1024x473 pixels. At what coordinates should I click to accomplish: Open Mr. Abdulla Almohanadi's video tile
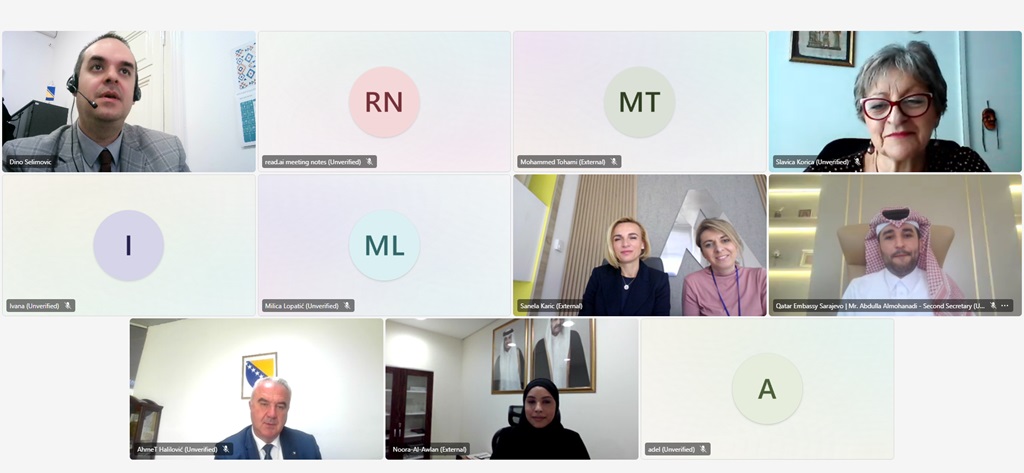coord(895,245)
